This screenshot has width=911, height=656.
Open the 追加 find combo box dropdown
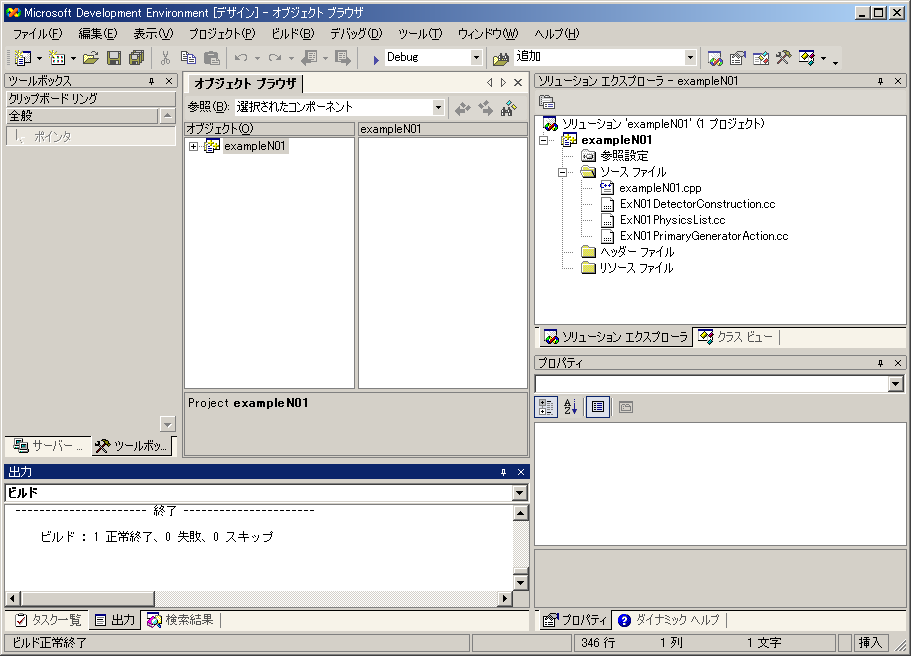(690, 57)
